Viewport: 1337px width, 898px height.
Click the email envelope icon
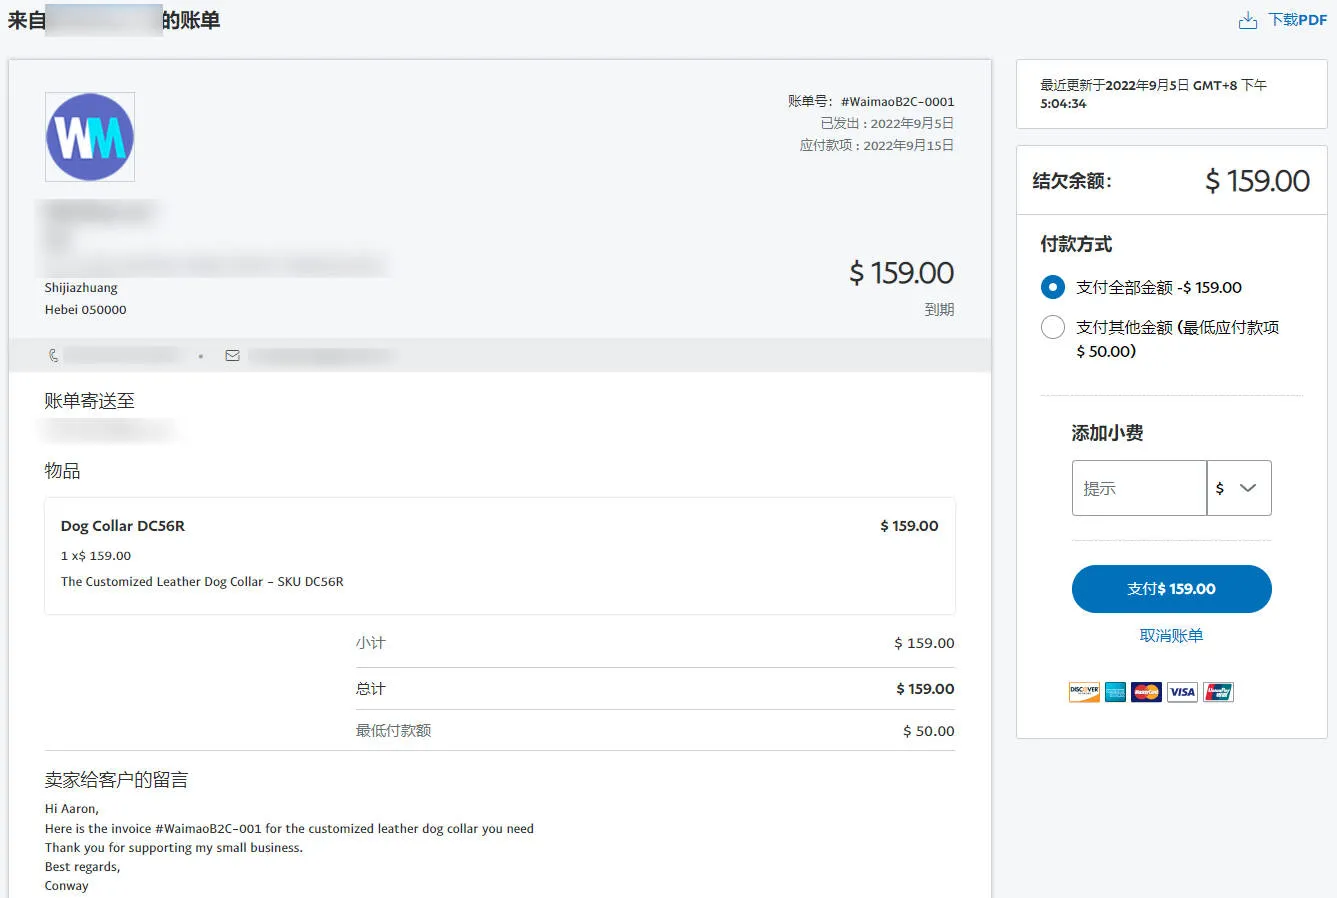(232, 355)
